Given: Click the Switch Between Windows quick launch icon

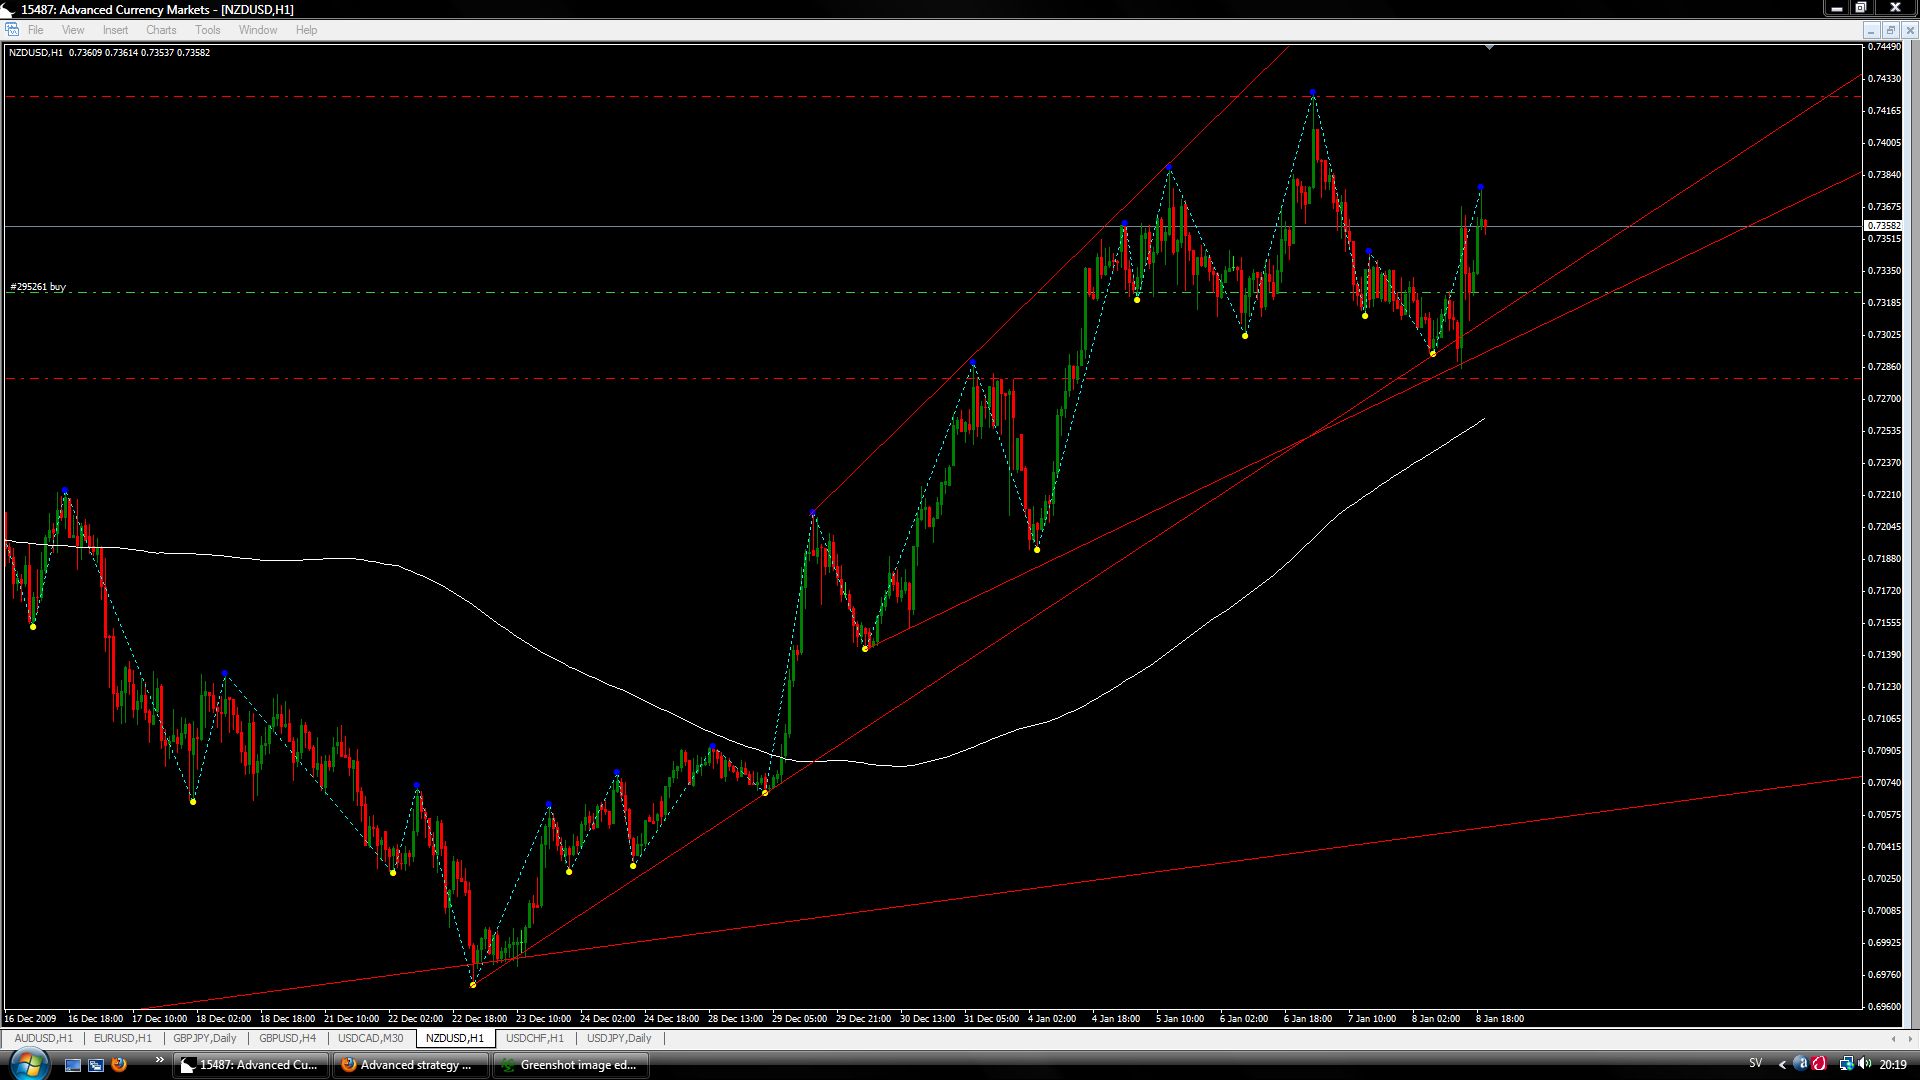Looking at the screenshot, I should coord(96,1065).
